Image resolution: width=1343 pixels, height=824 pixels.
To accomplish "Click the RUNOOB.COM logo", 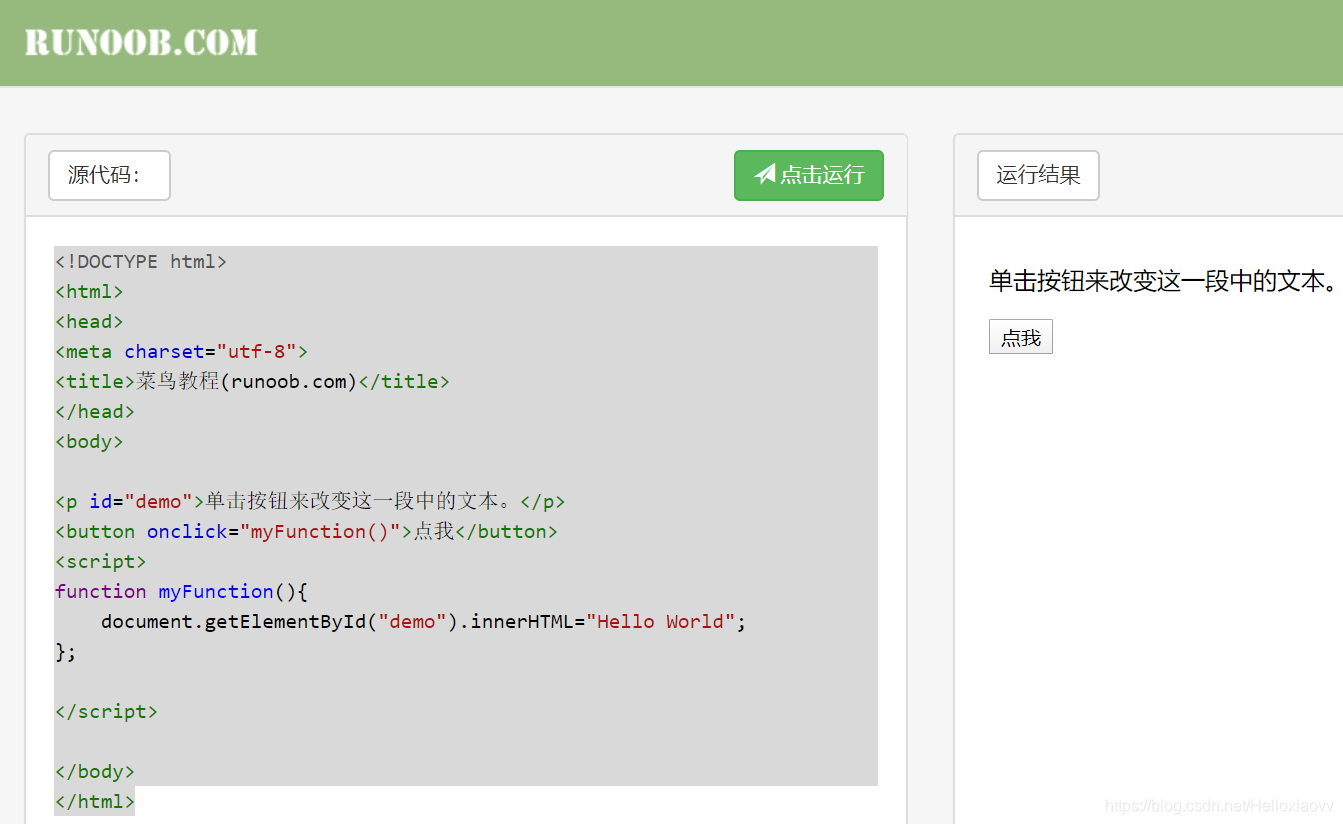I will pos(141,42).
